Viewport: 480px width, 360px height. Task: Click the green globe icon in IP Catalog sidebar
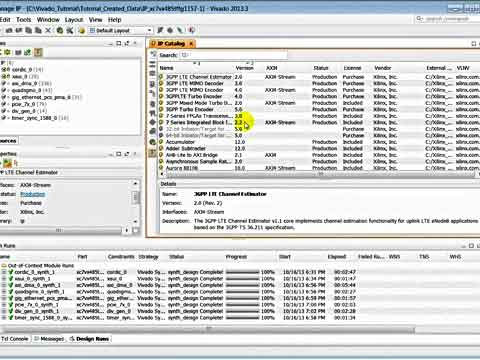point(153,142)
